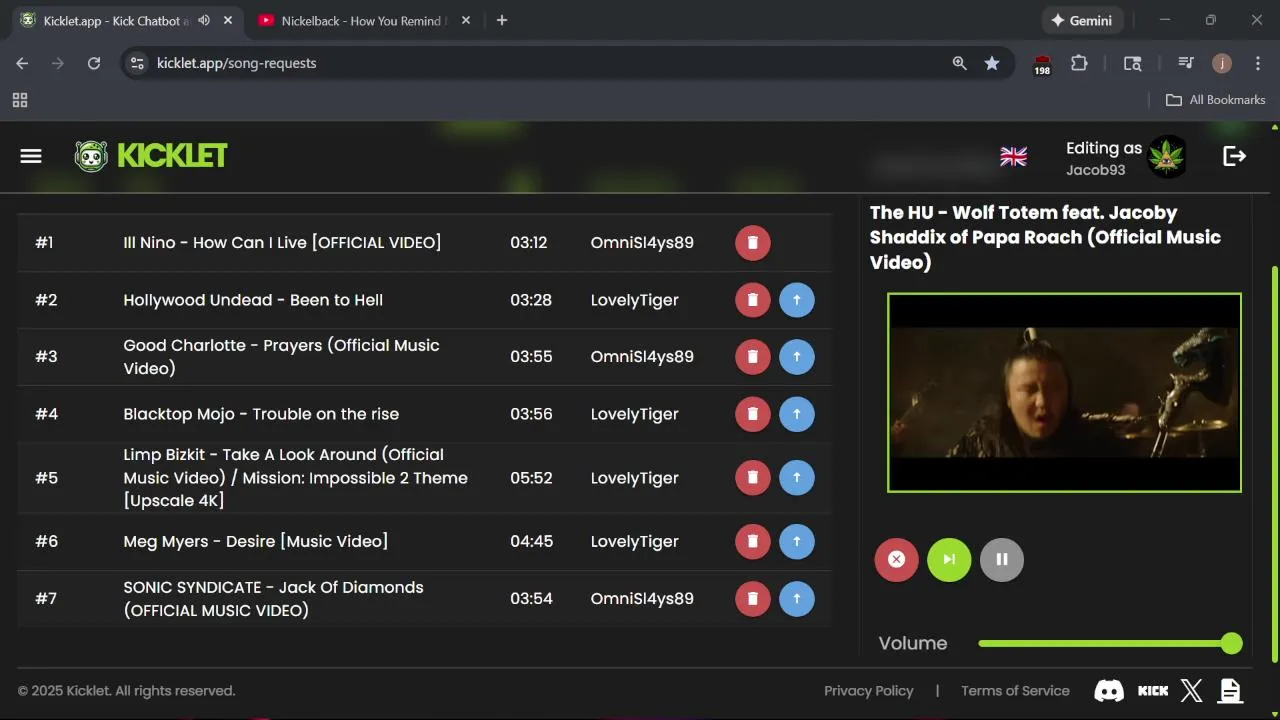This screenshot has height=720, width=1280.
Task: Bookmark this page with star
Action: [992, 63]
